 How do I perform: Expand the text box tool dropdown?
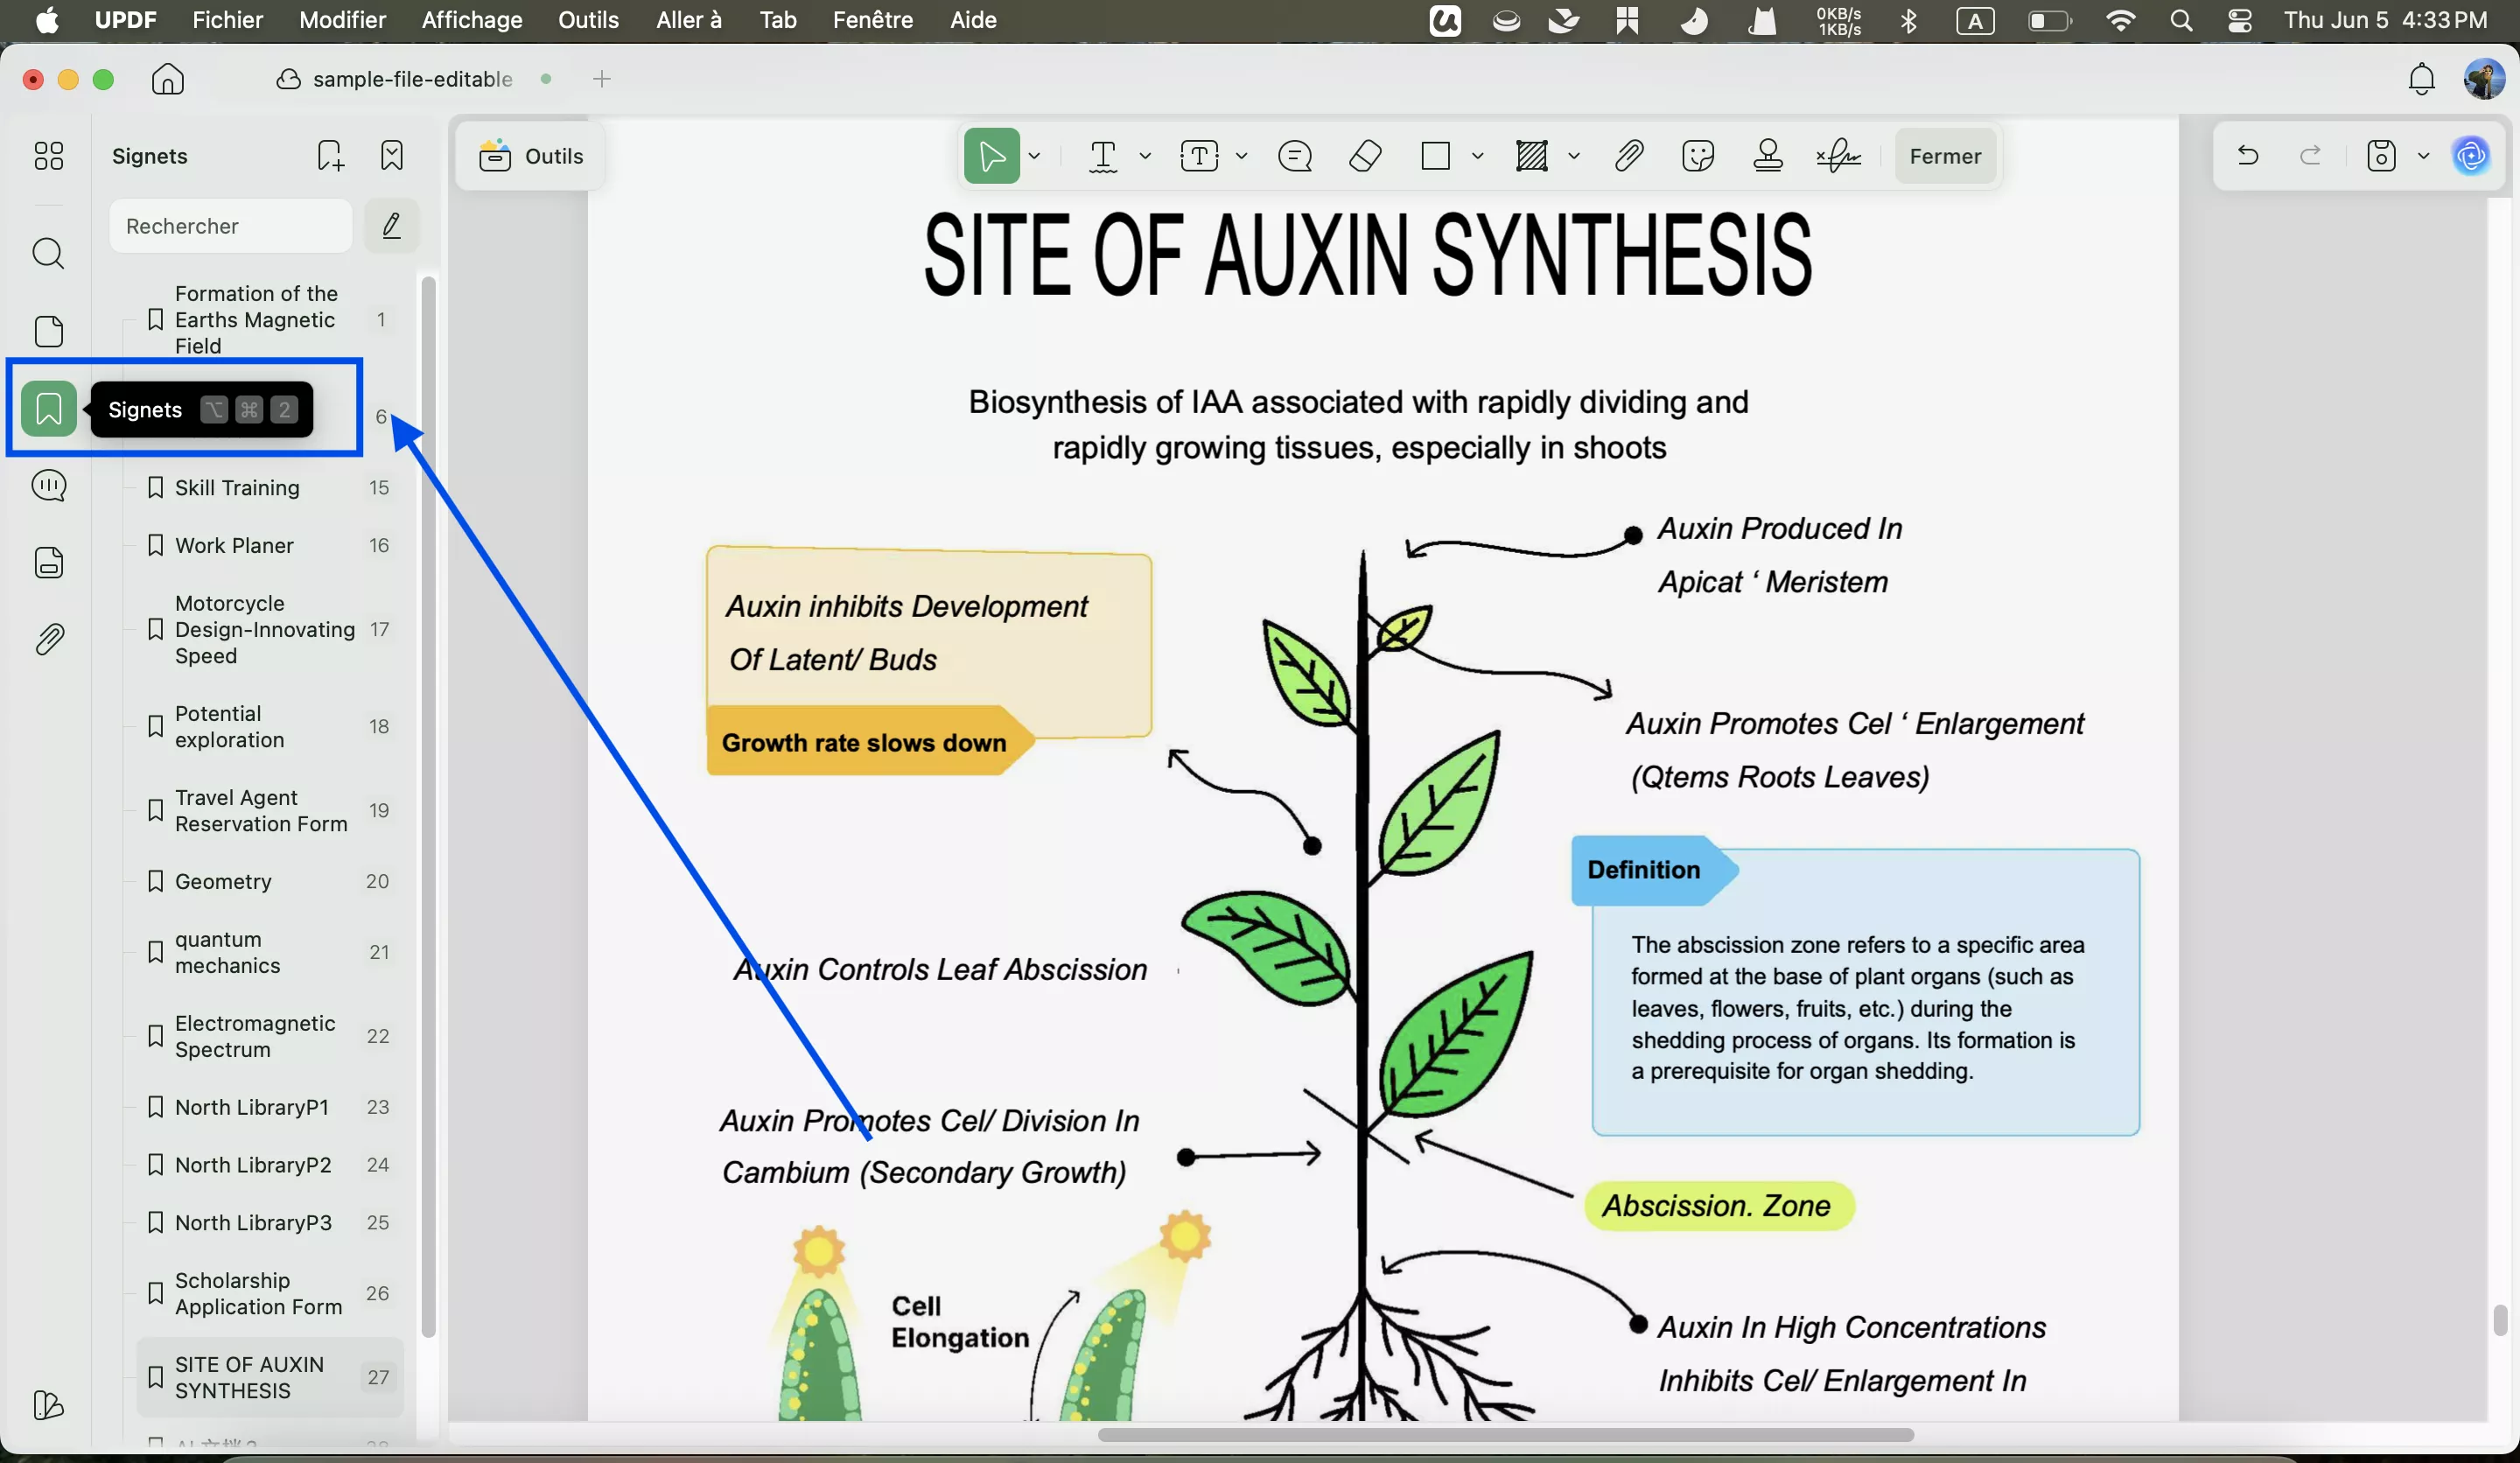click(1241, 156)
